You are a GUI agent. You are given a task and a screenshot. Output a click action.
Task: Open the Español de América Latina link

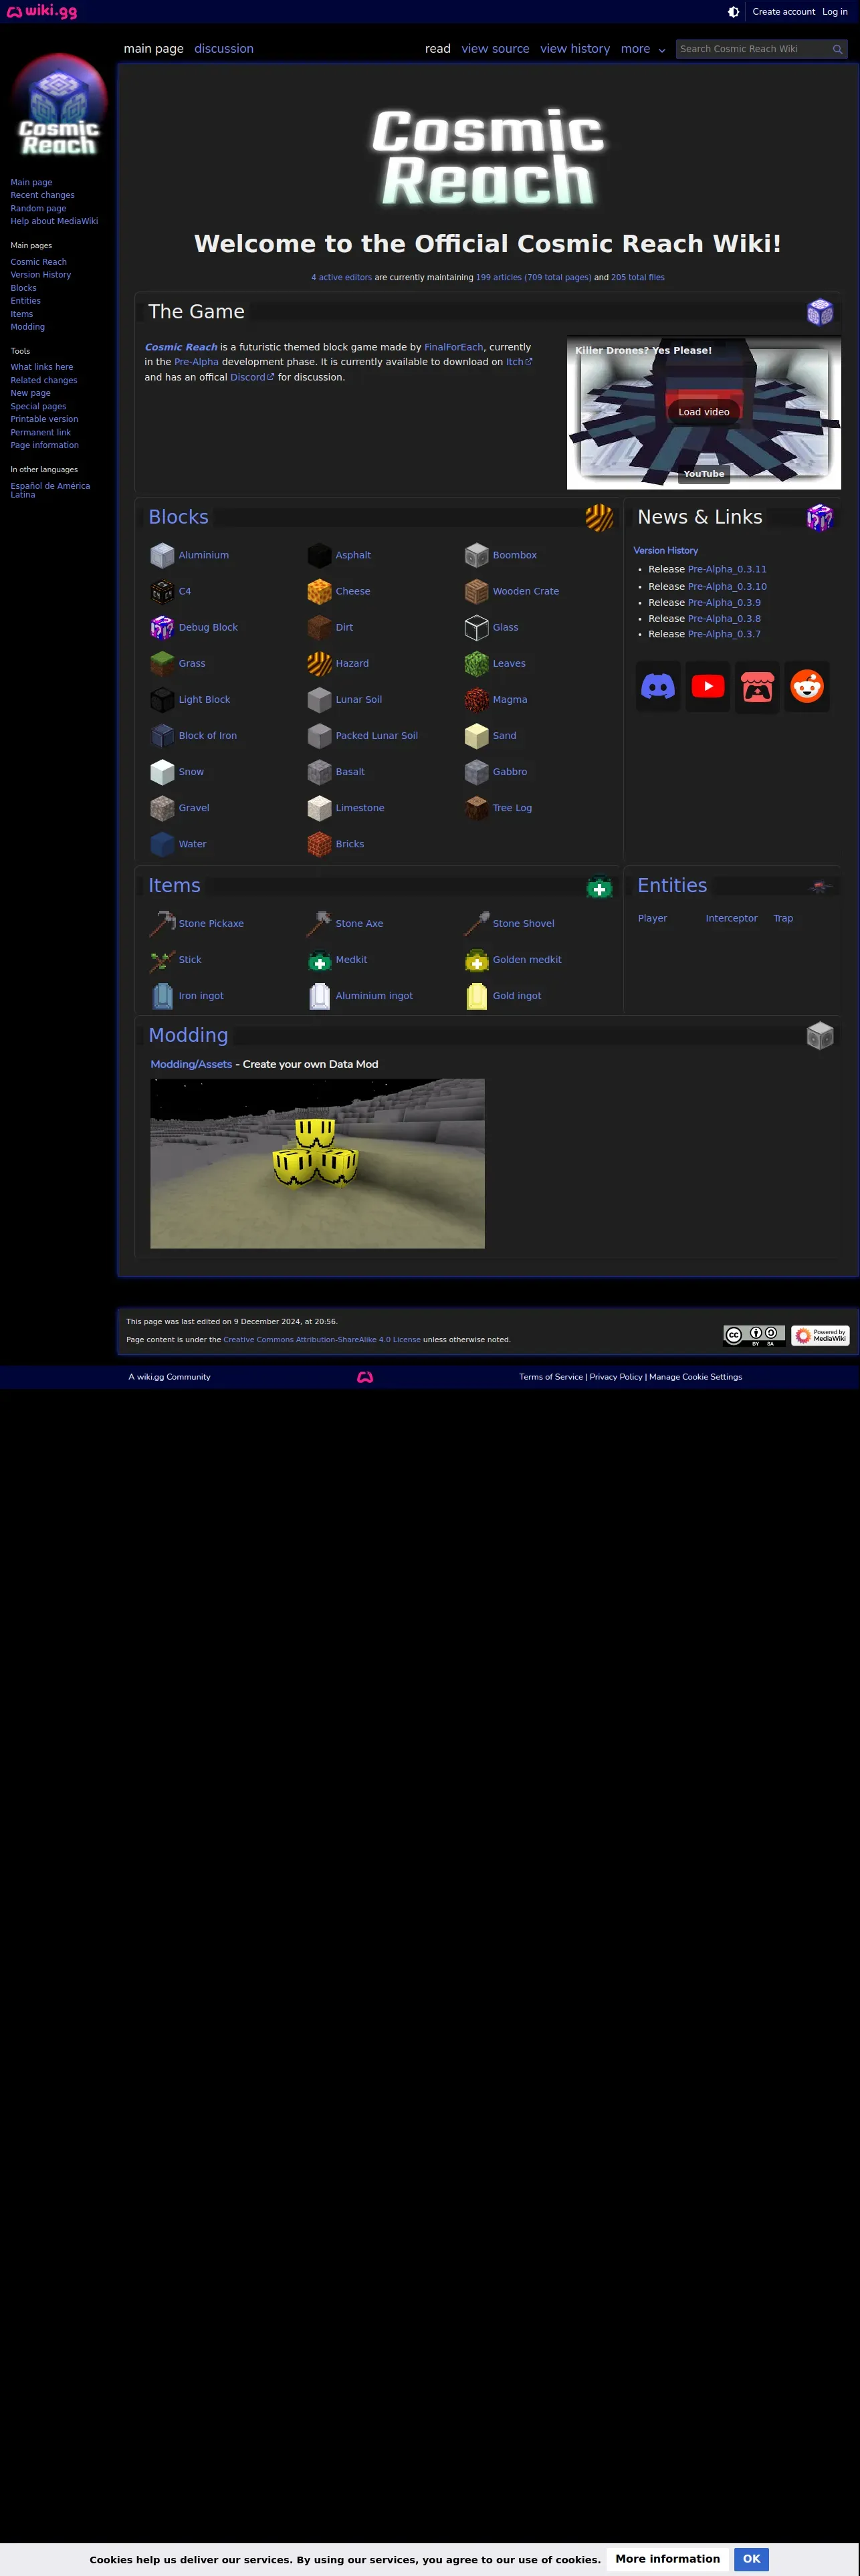50,490
